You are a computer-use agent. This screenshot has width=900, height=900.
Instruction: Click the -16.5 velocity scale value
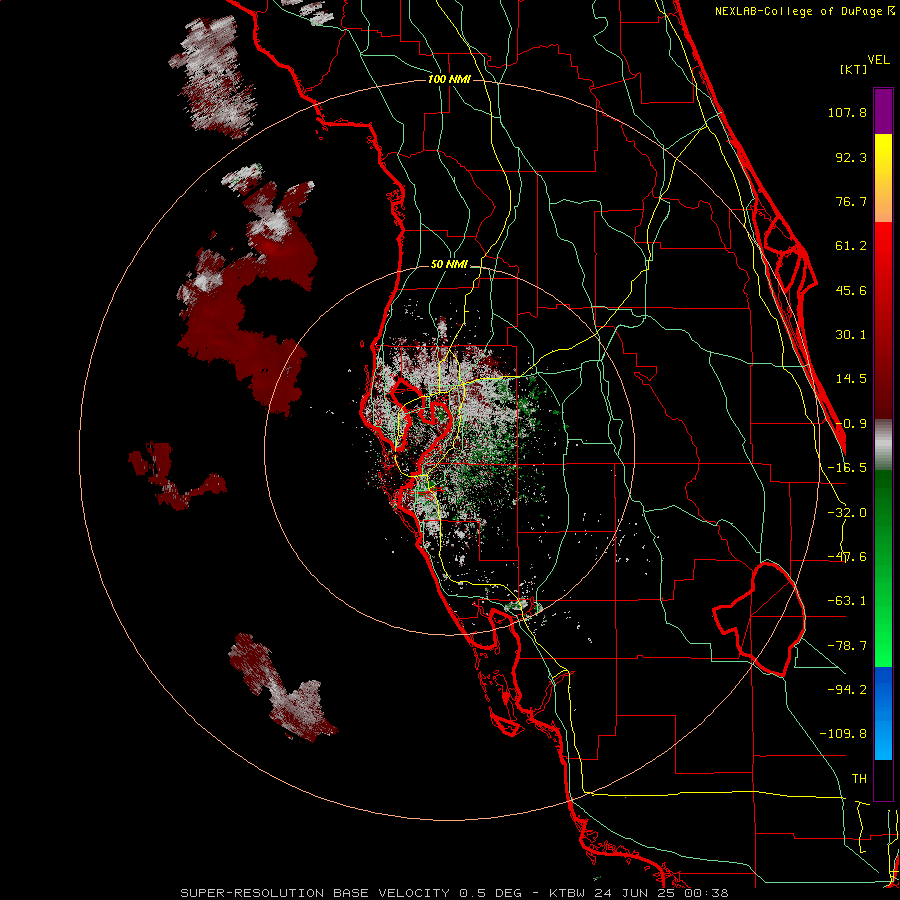pyautogui.click(x=847, y=468)
